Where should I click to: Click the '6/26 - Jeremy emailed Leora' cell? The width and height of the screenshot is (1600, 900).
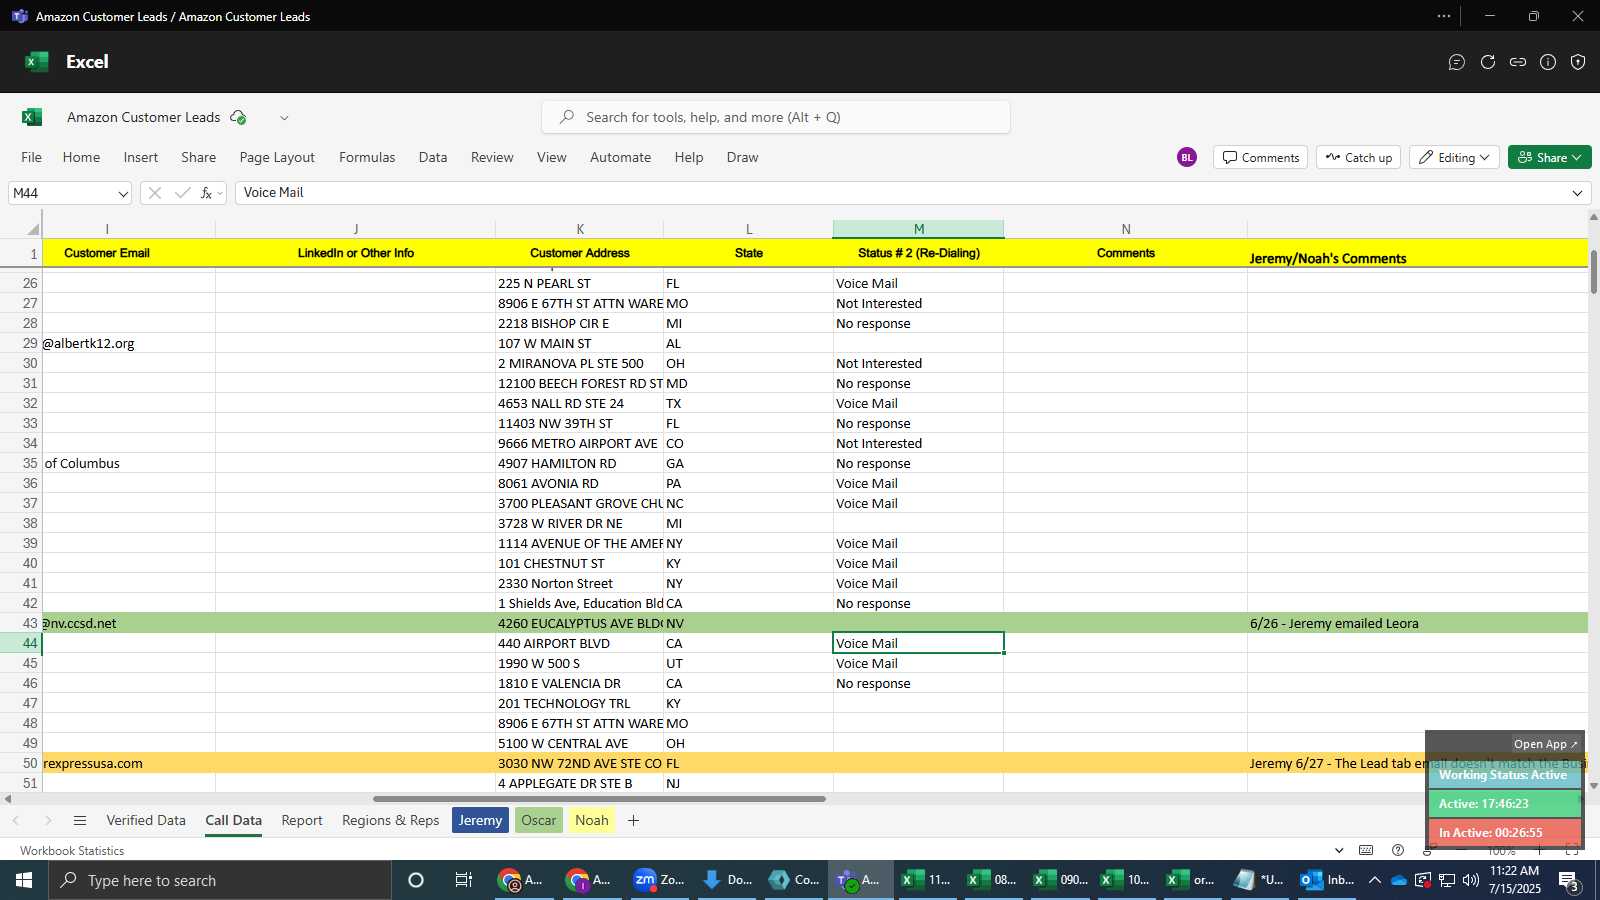coord(1417,623)
